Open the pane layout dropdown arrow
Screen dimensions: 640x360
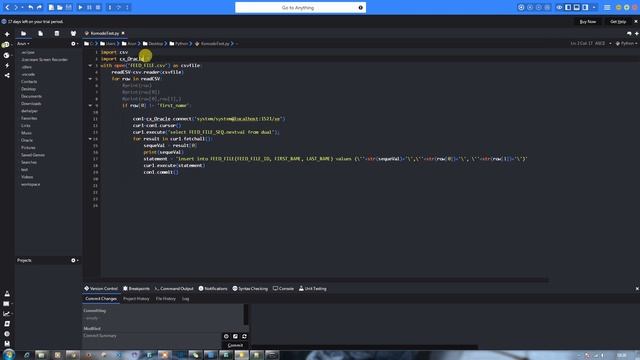[594, 7]
